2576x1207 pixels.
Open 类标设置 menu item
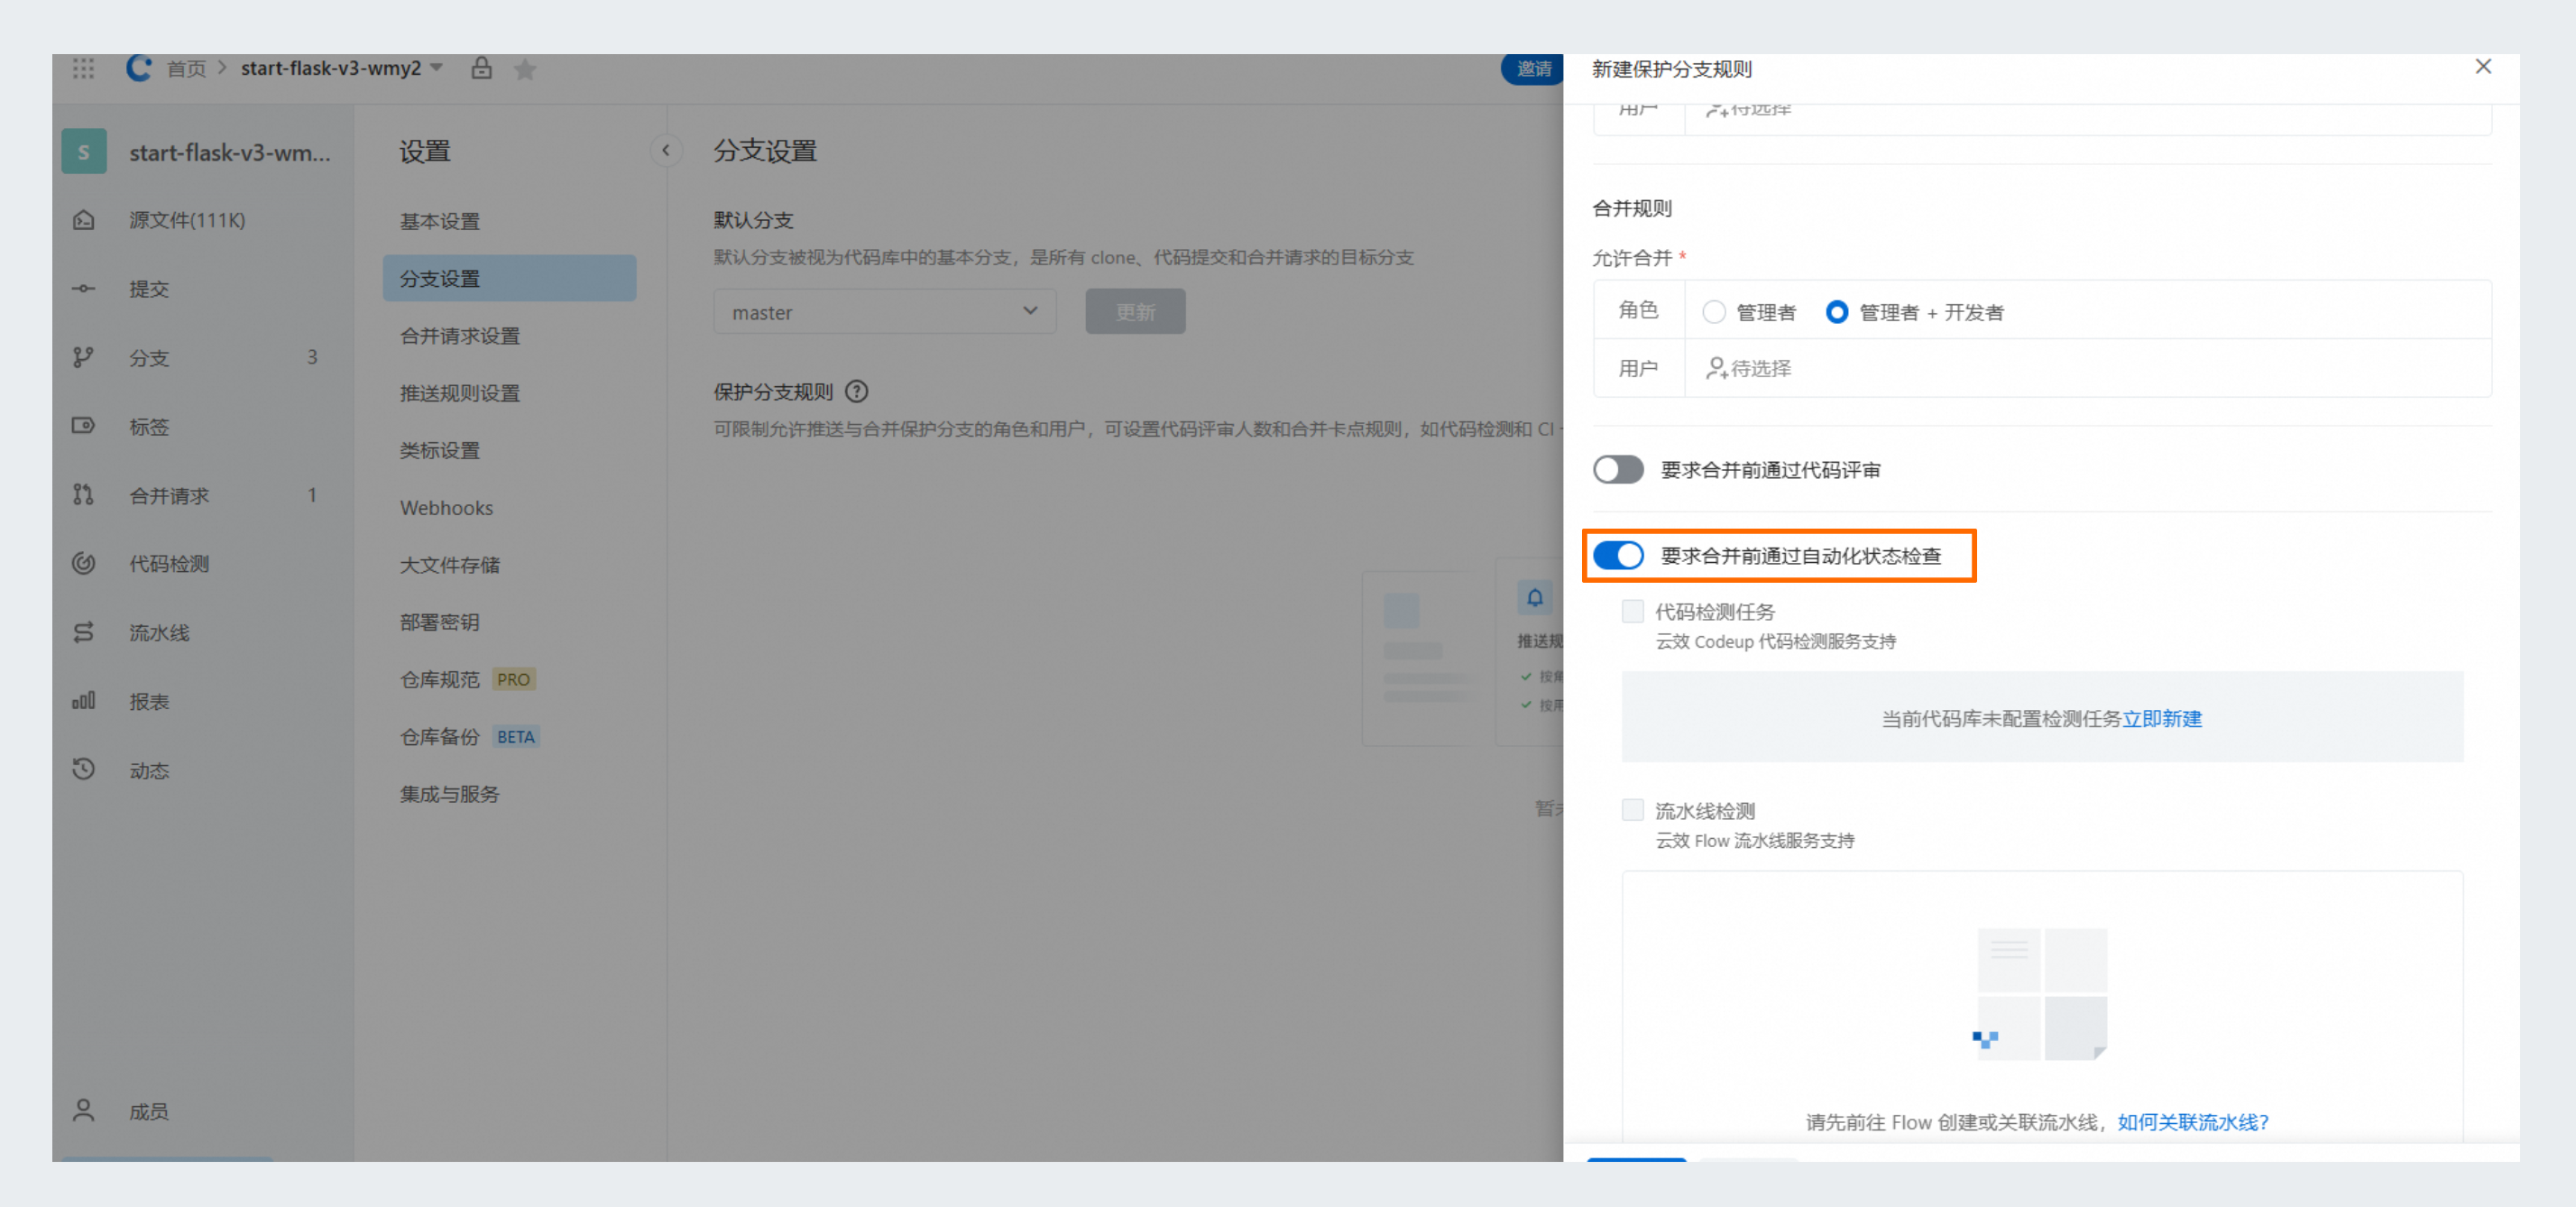coord(509,450)
